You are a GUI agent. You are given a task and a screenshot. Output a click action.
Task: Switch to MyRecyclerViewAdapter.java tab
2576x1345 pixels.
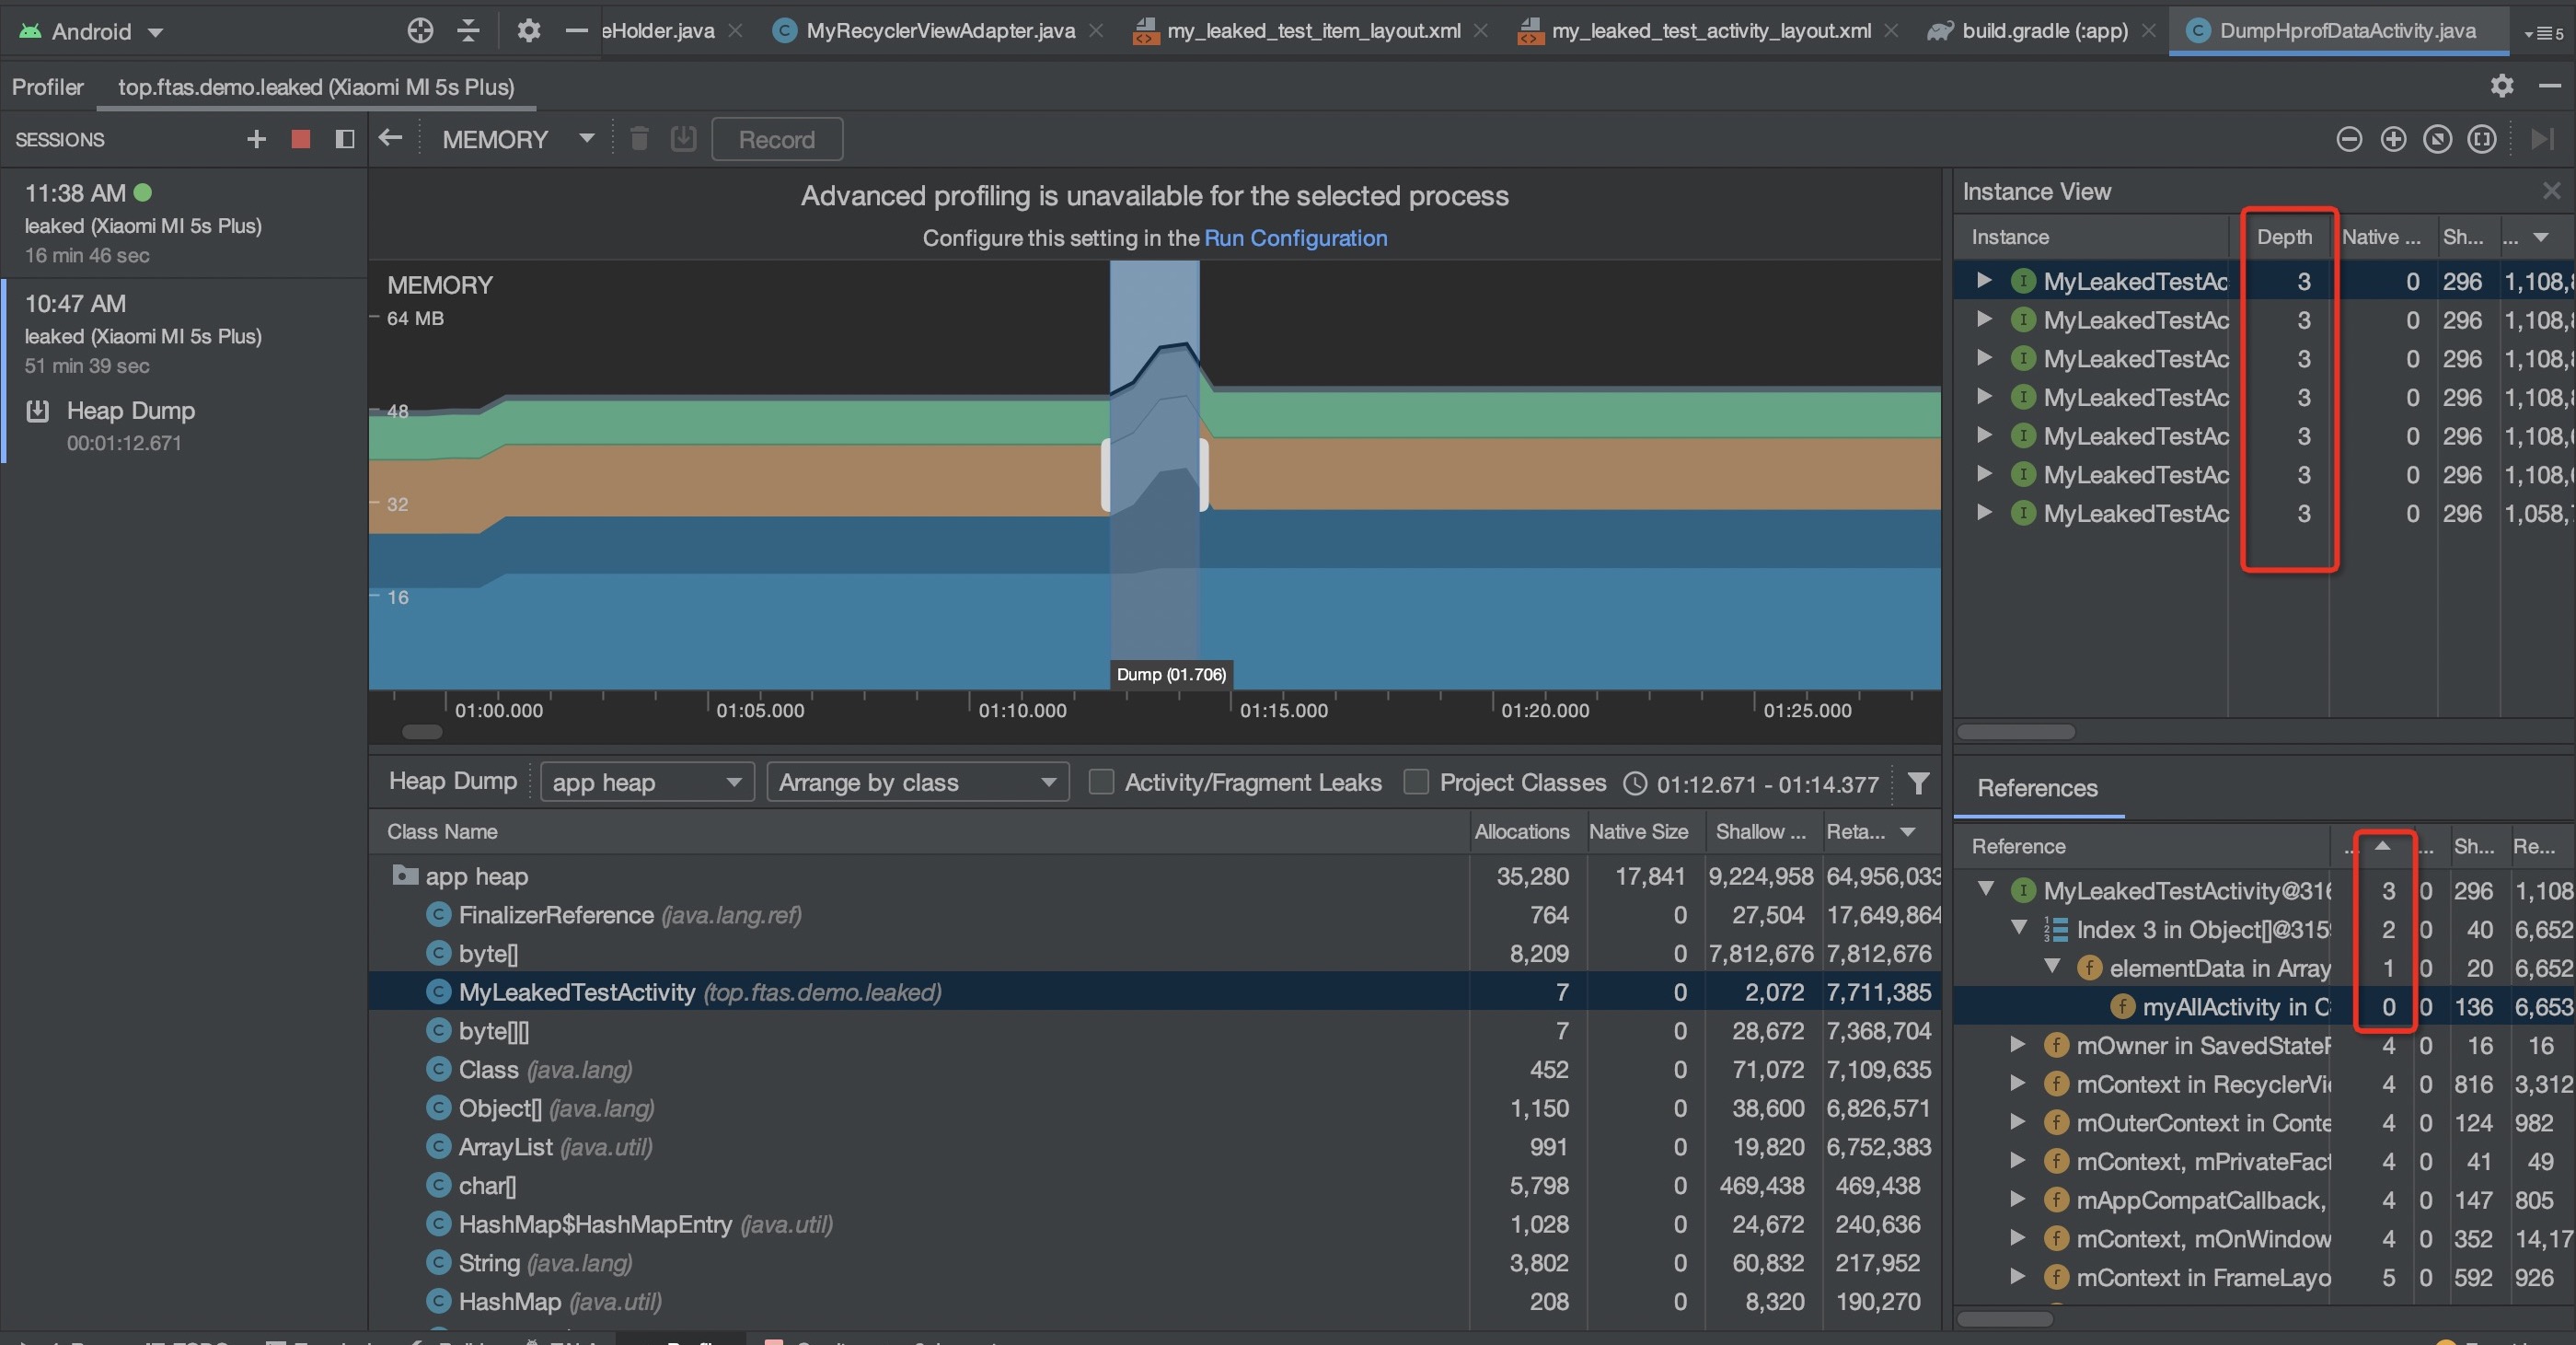(x=939, y=31)
